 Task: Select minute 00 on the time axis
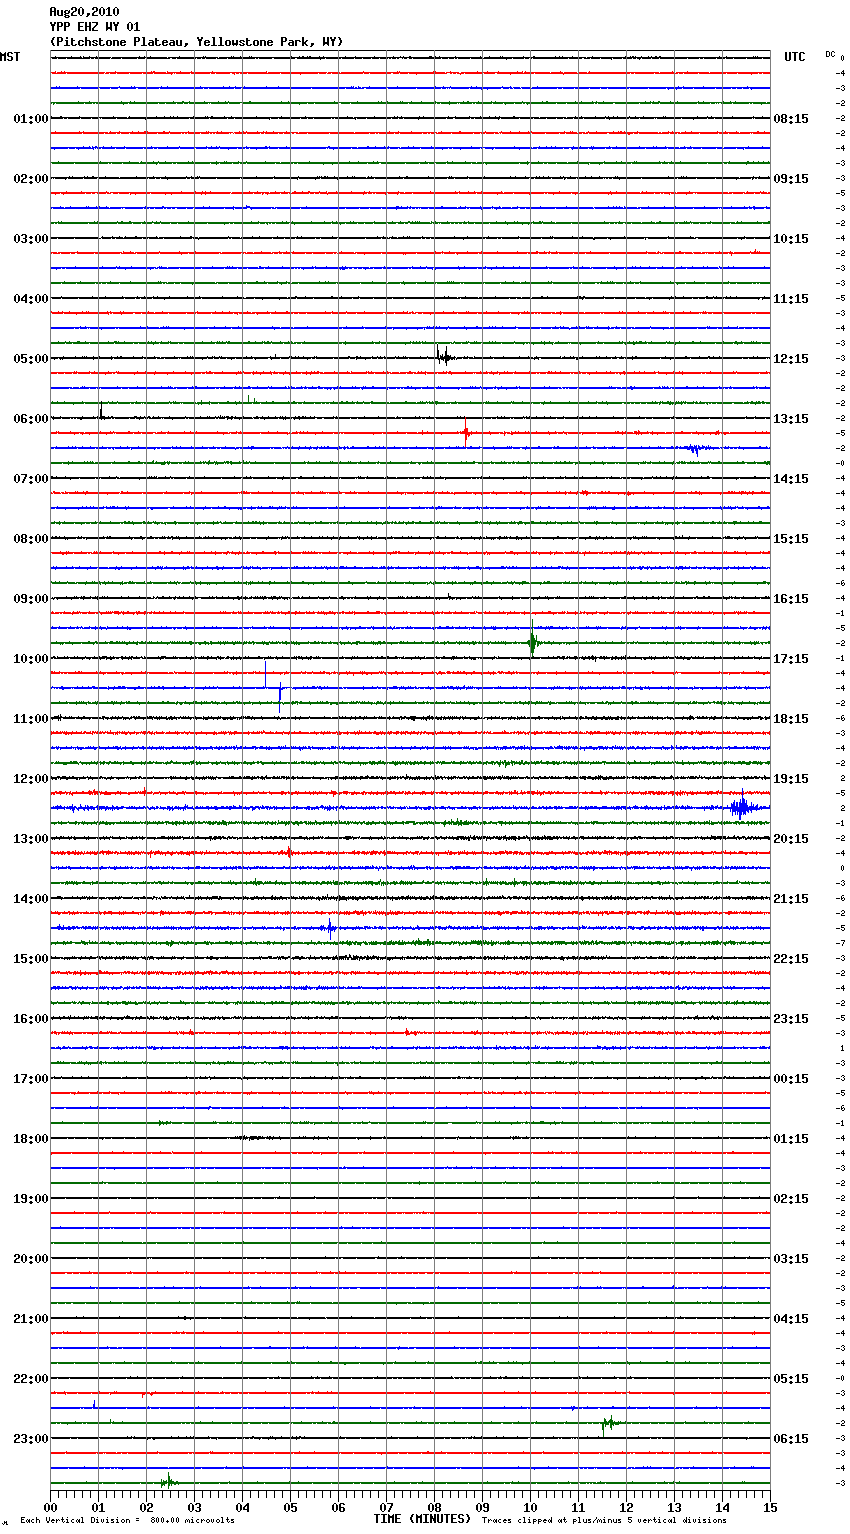(51, 1506)
